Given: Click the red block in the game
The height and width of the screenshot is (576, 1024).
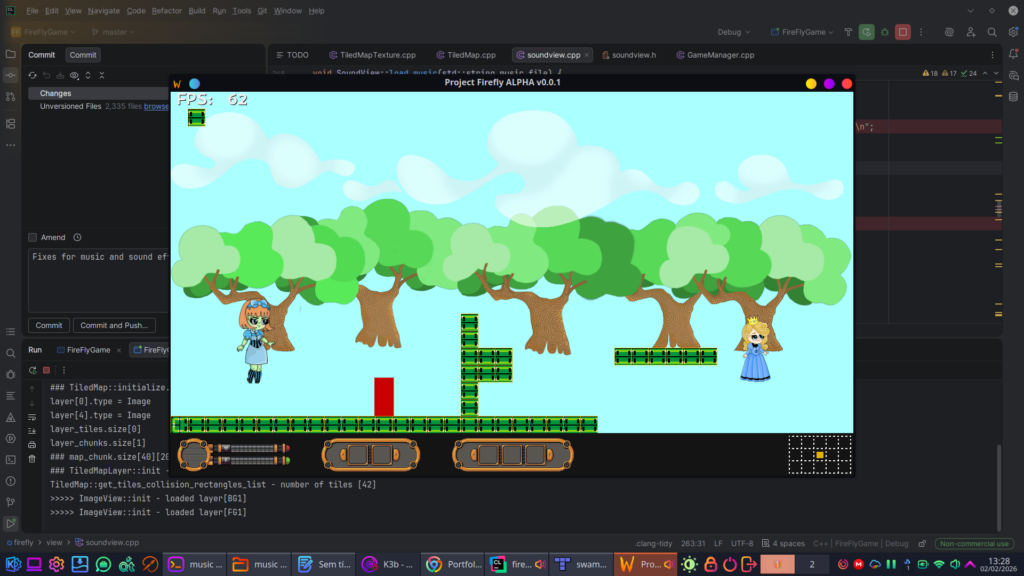Looking at the screenshot, I should click(x=384, y=397).
